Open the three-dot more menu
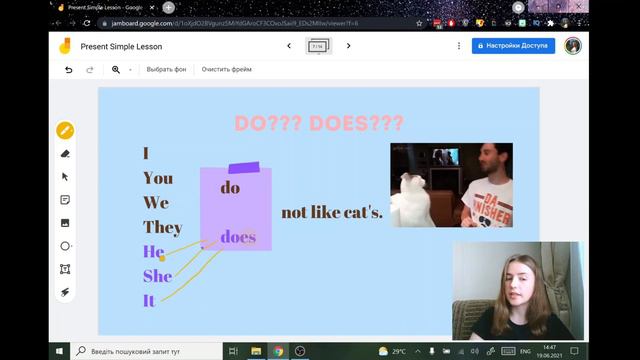Screen dimensions: 640x360 point(459,46)
